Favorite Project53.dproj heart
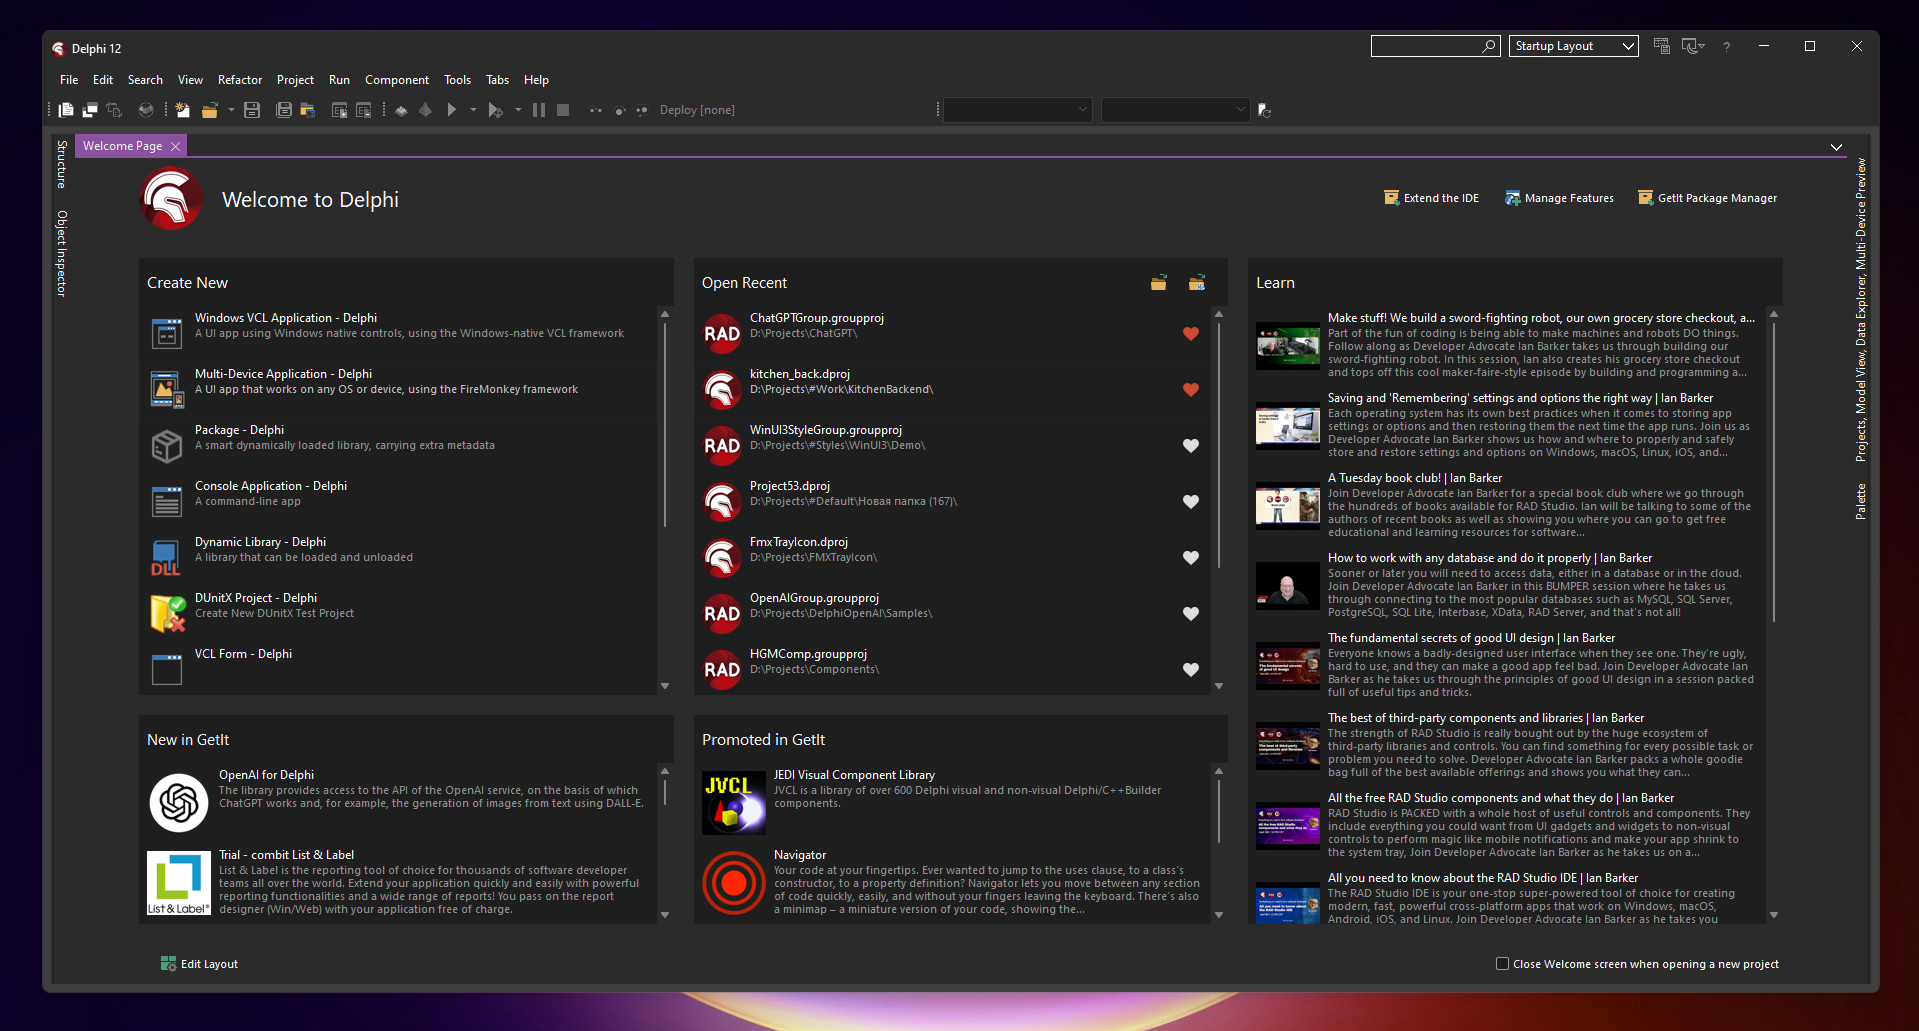The image size is (1919, 1031). coord(1191,502)
